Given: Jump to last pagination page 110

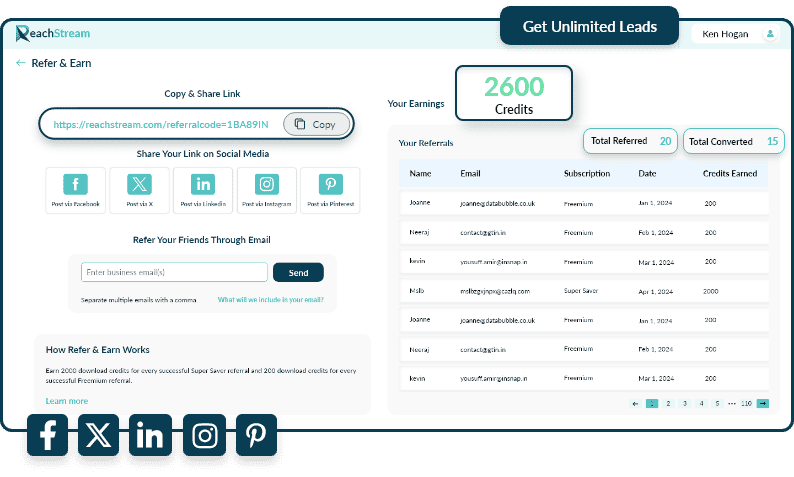Looking at the screenshot, I should click(x=746, y=404).
